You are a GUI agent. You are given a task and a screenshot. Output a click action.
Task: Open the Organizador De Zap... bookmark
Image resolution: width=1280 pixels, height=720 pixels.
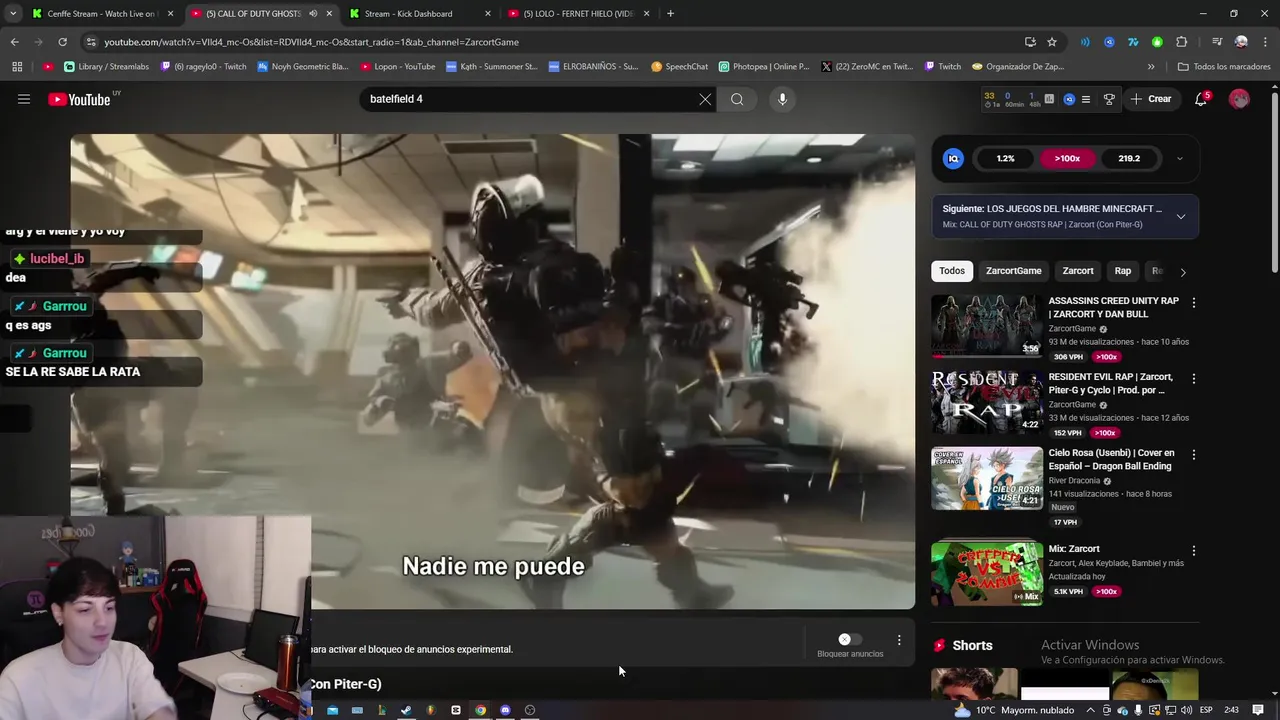point(1017,67)
